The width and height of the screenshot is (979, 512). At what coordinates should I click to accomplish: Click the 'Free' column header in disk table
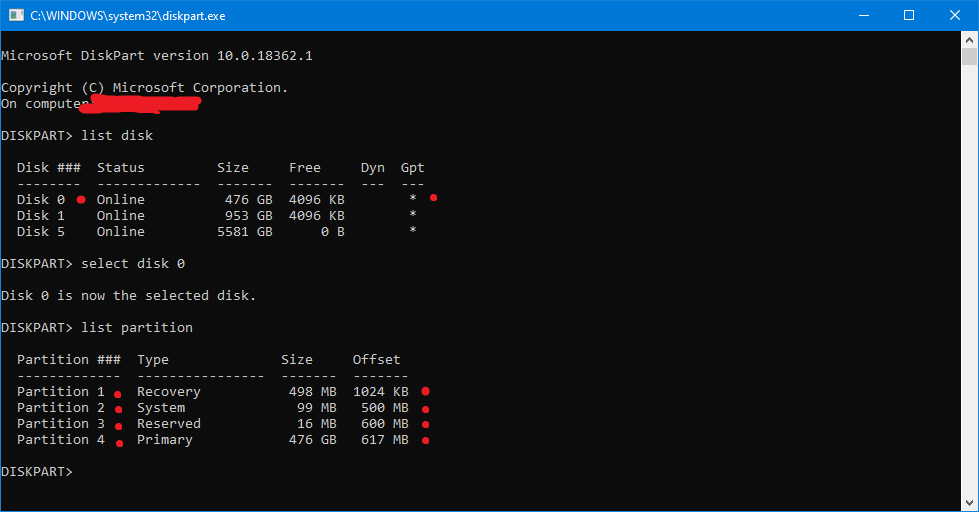click(x=305, y=167)
